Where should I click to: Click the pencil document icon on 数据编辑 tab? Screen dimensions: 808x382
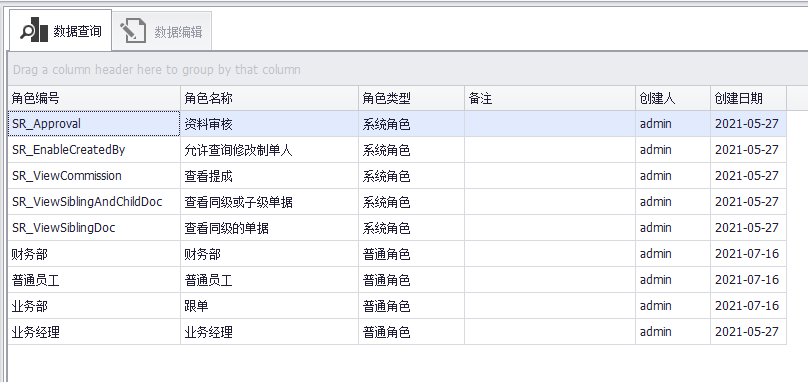coord(133,31)
